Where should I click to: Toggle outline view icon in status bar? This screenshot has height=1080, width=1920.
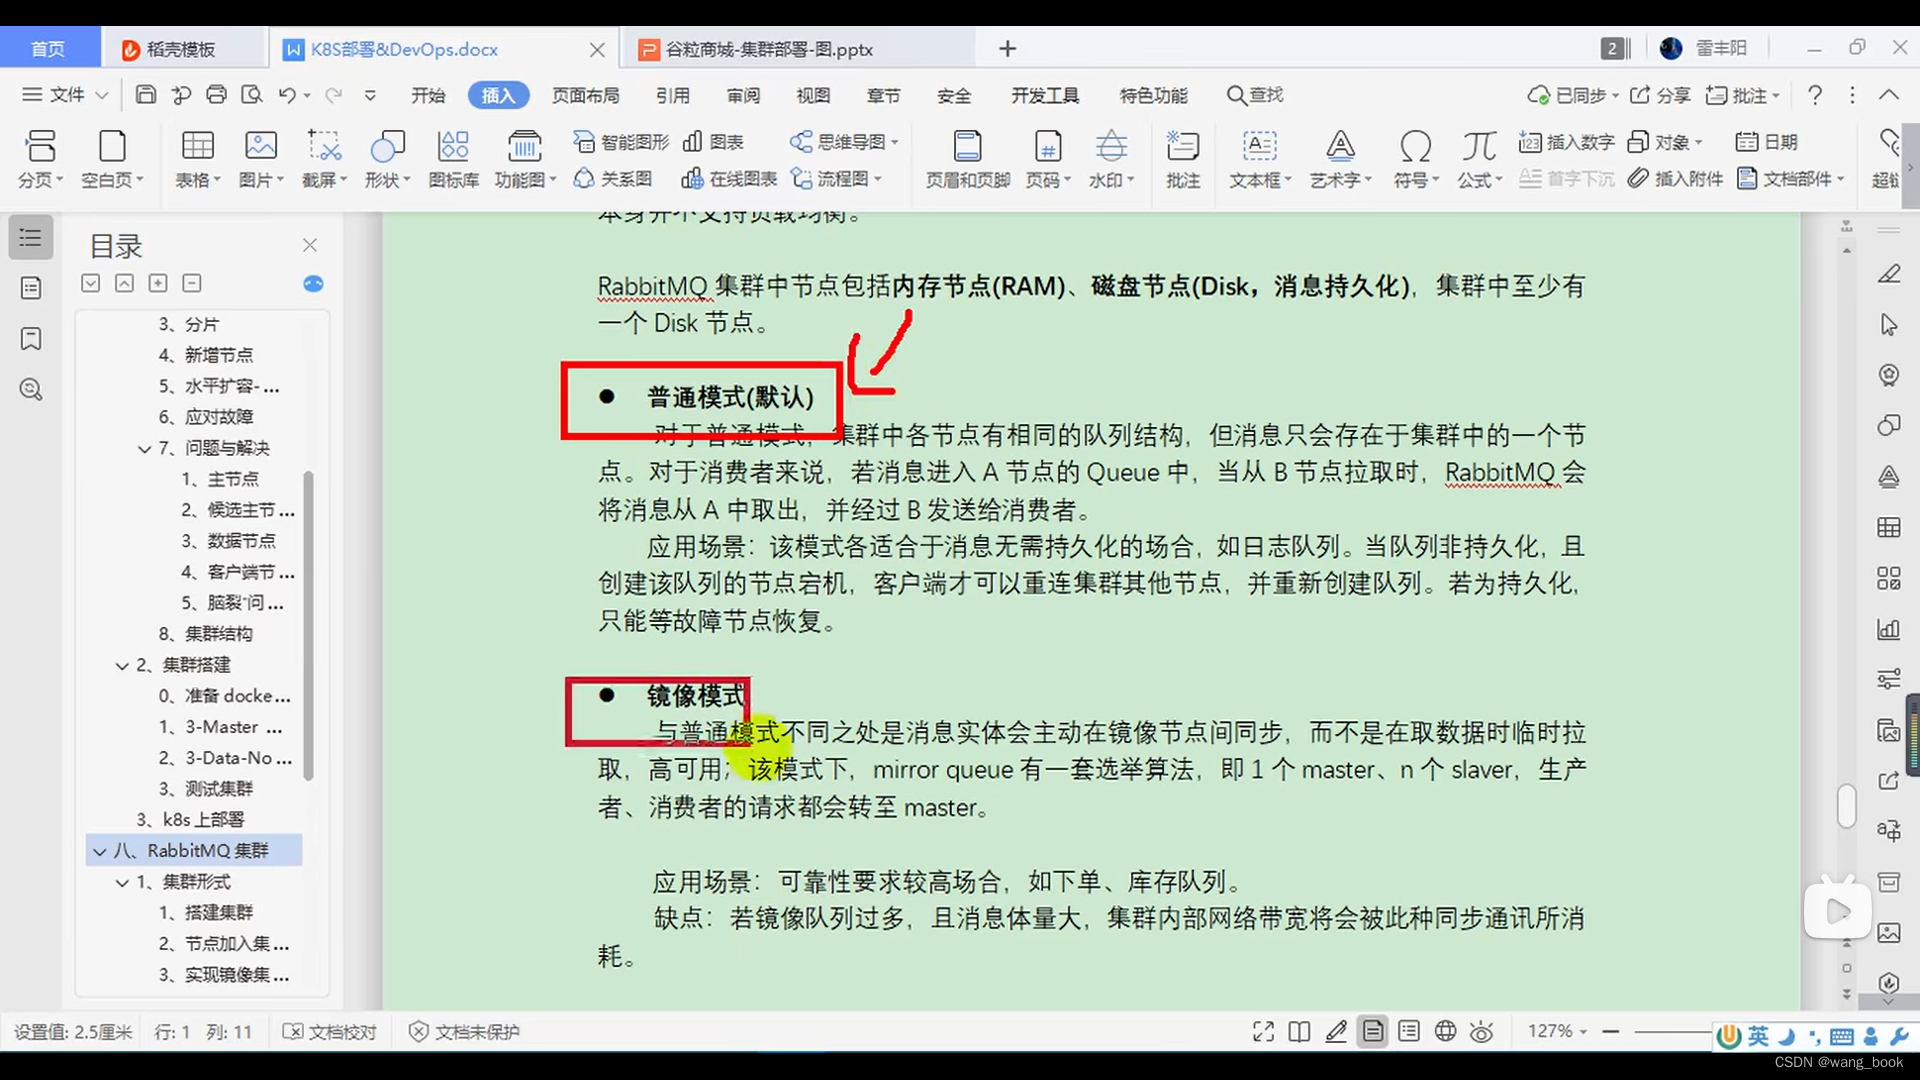coord(1409,1032)
